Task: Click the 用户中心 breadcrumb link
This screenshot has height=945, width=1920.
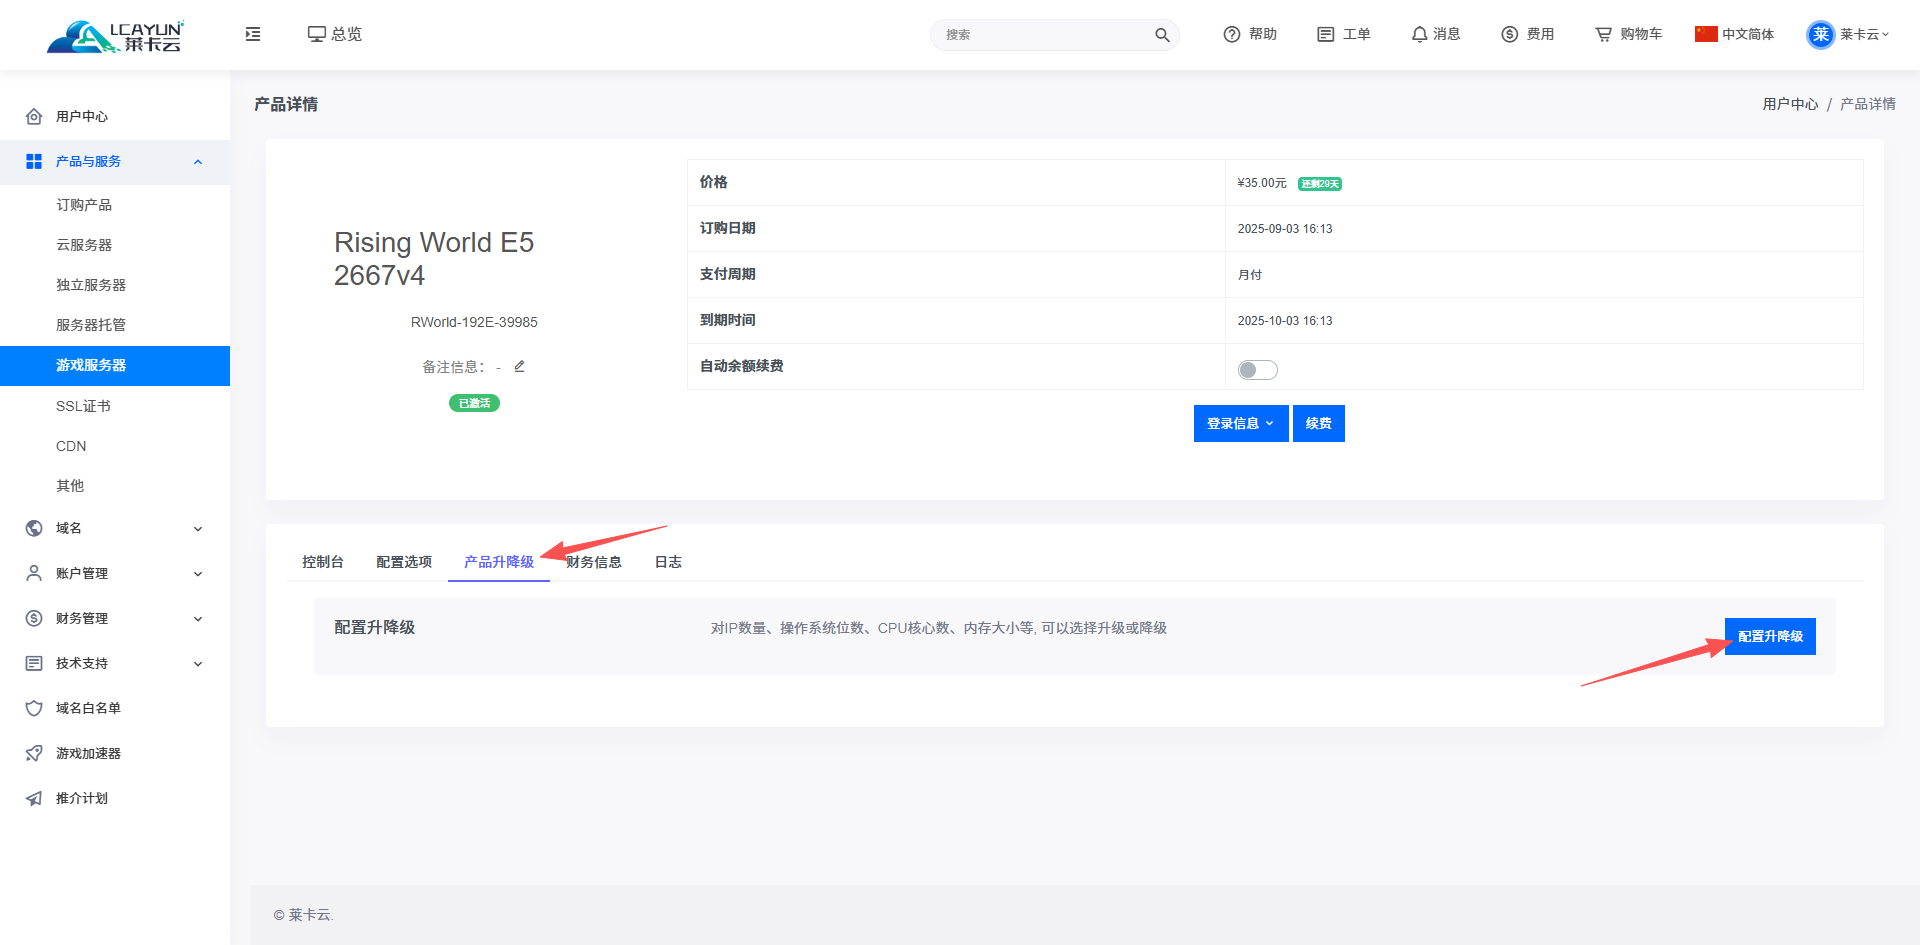Action: click(1790, 104)
